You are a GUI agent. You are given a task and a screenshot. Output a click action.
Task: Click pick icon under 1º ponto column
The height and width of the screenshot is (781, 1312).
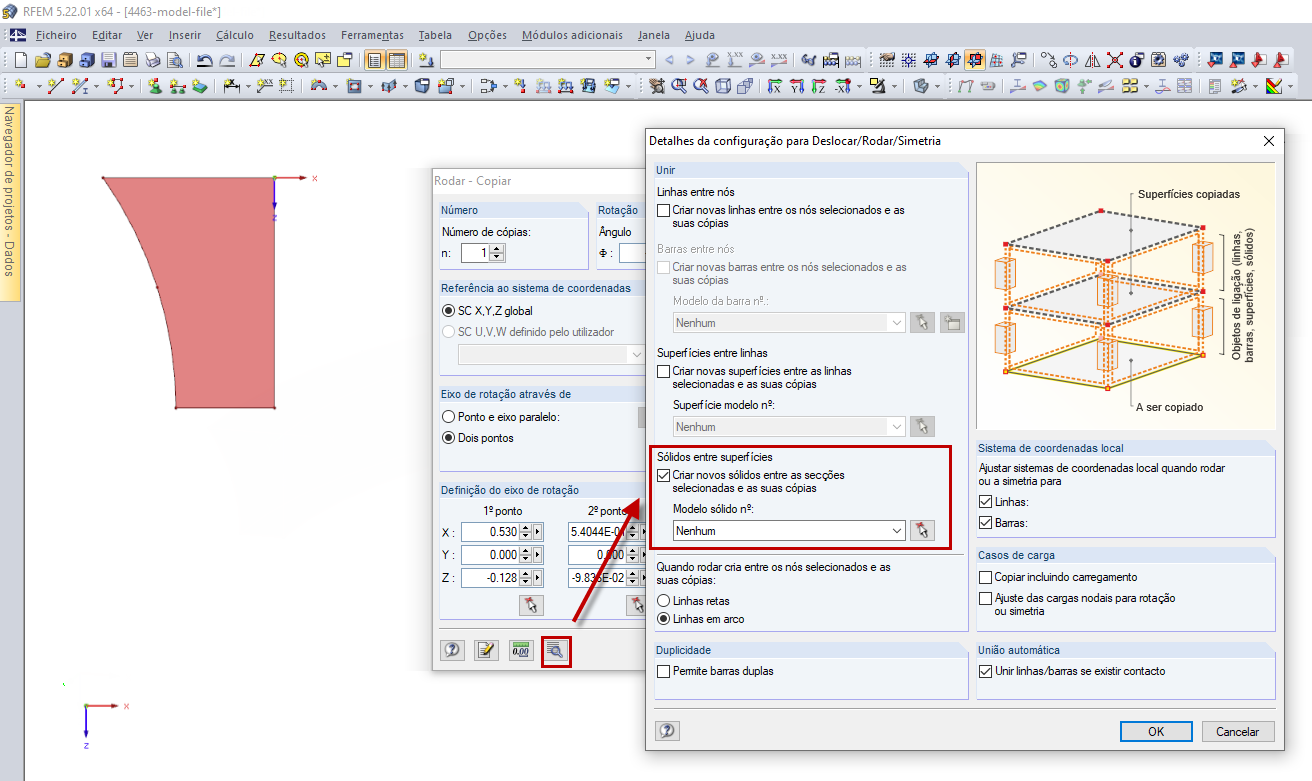tap(531, 605)
